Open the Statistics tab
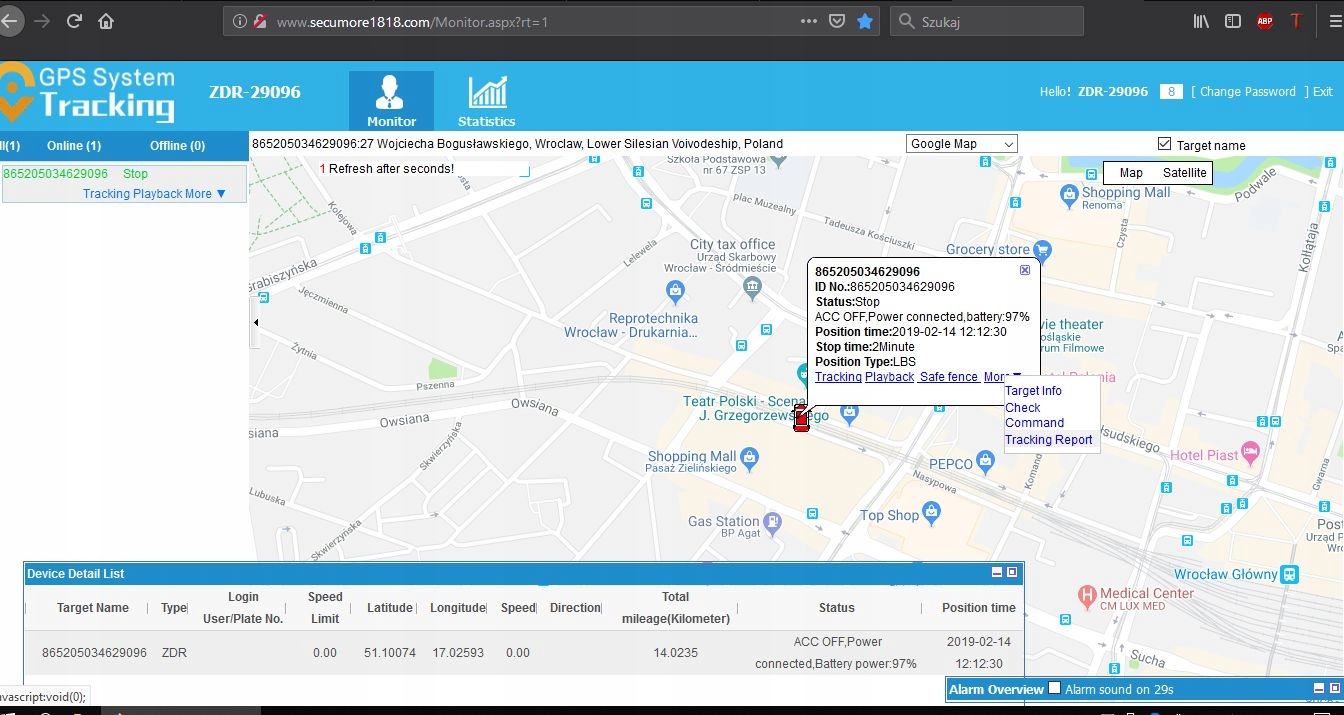 click(487, 101)
